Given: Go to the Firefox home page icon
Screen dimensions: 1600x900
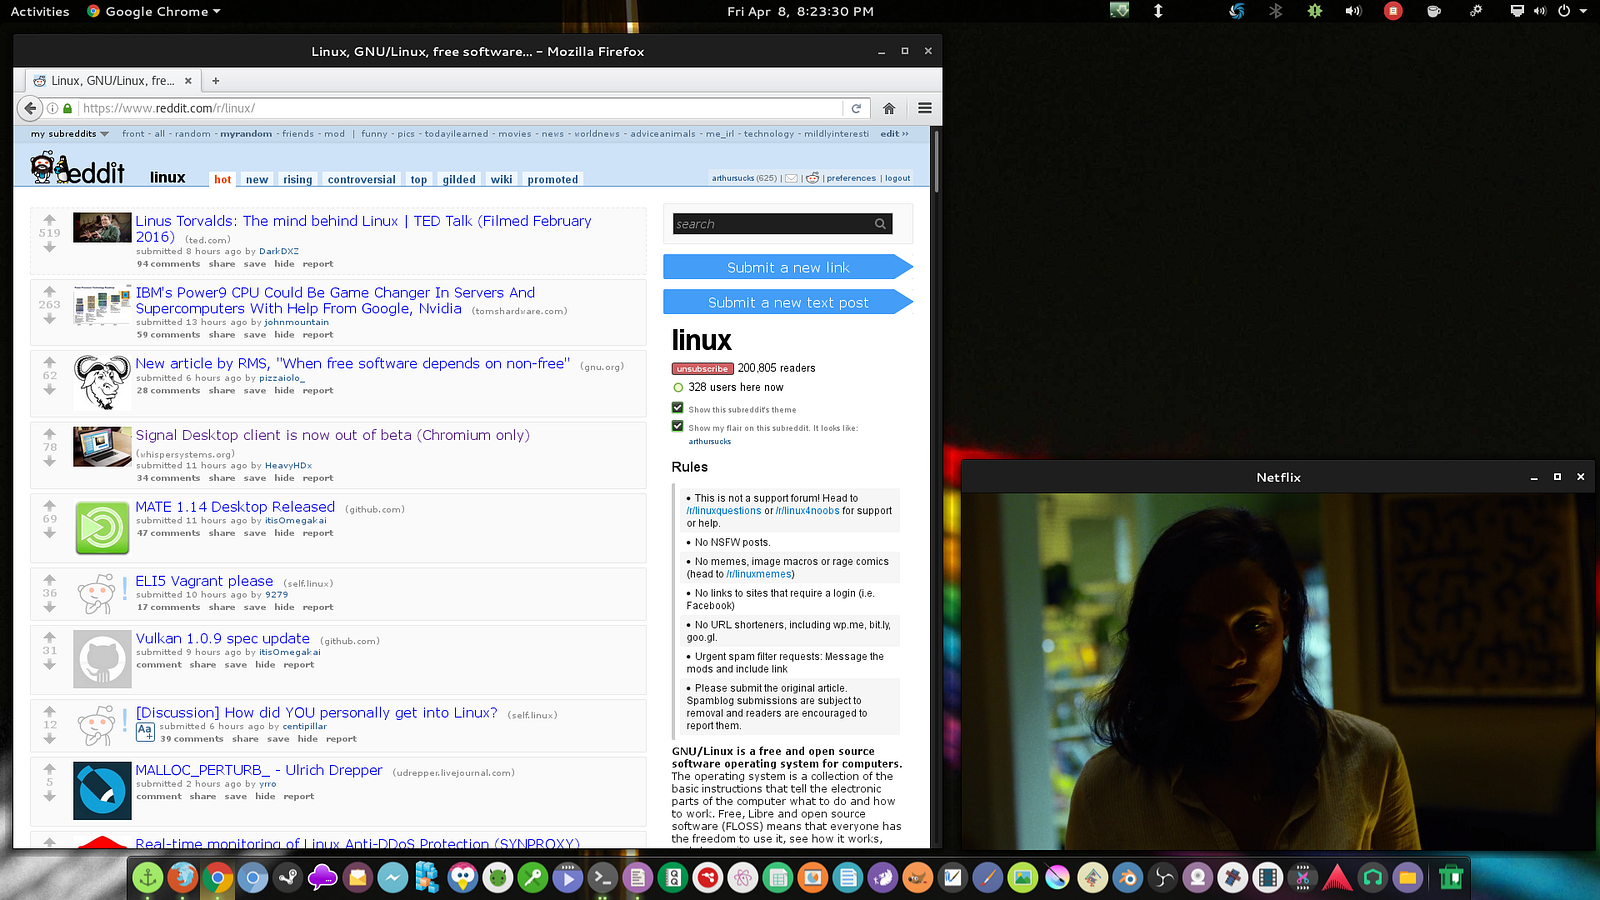Looking at the screenshot, I should click(x=889, y=108).
